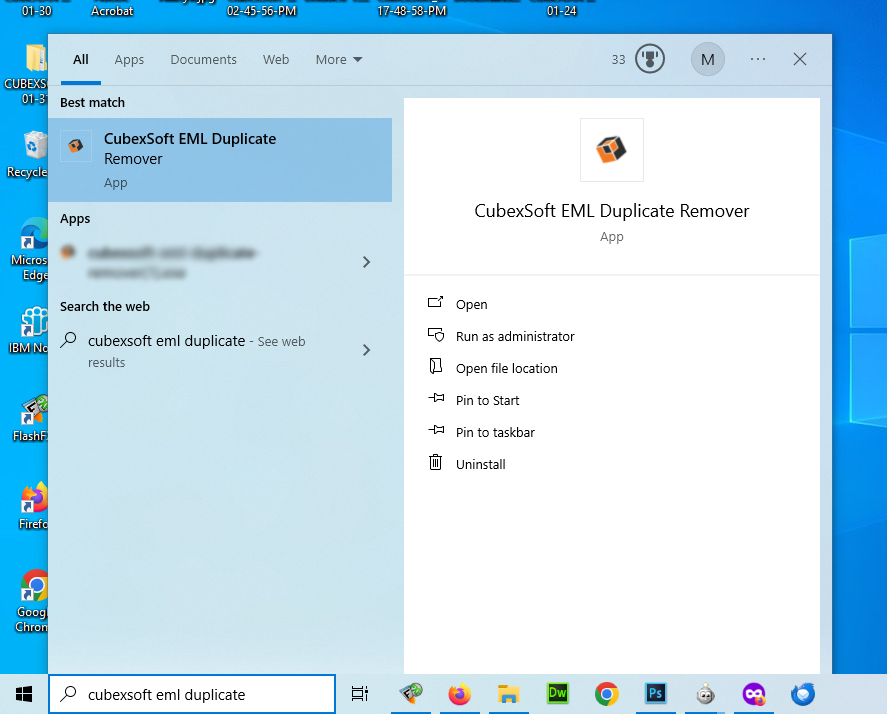Screen dimensions: 887x714
Task: Select Pin to taskbar
Action: coord(495,432)
